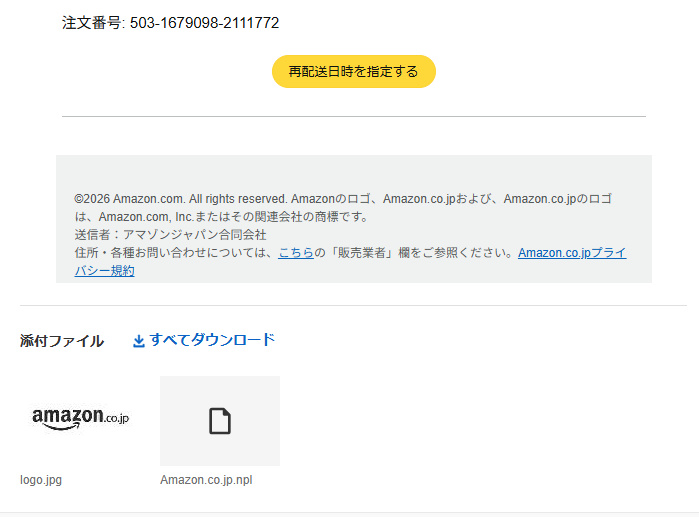
Task: Open the Amazon.co.jpプライバシー規約 link
Action: coord(572,253)
